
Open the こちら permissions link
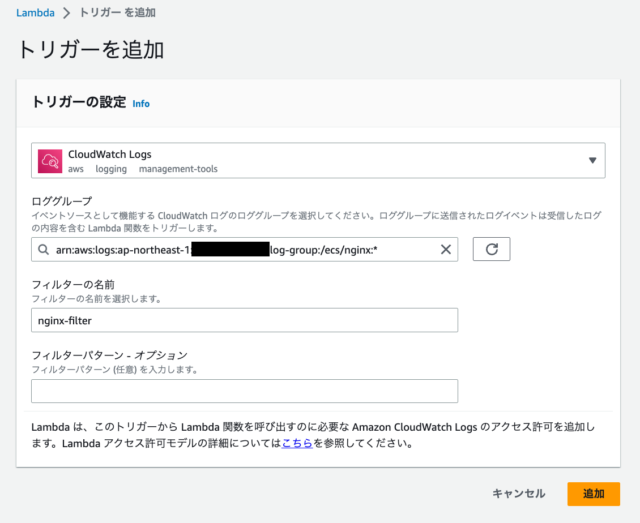(x=297, y=443)
